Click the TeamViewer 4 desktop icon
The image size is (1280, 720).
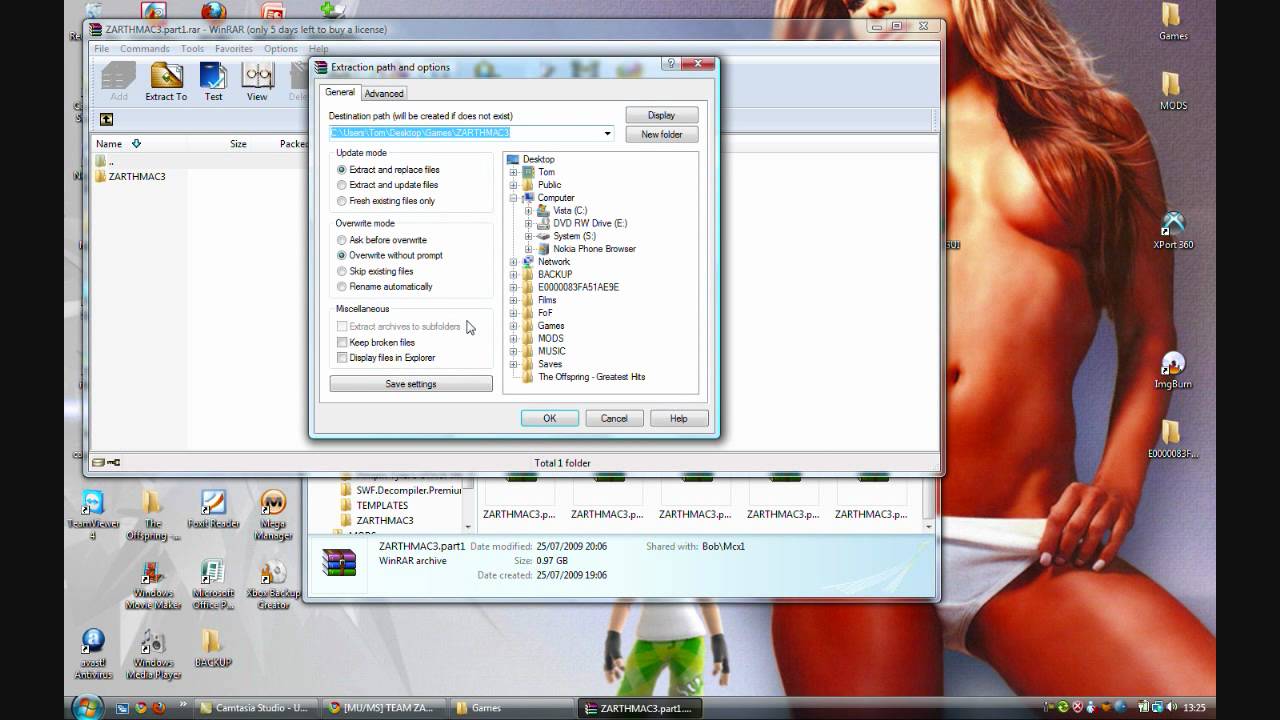(x=93, y=516)
